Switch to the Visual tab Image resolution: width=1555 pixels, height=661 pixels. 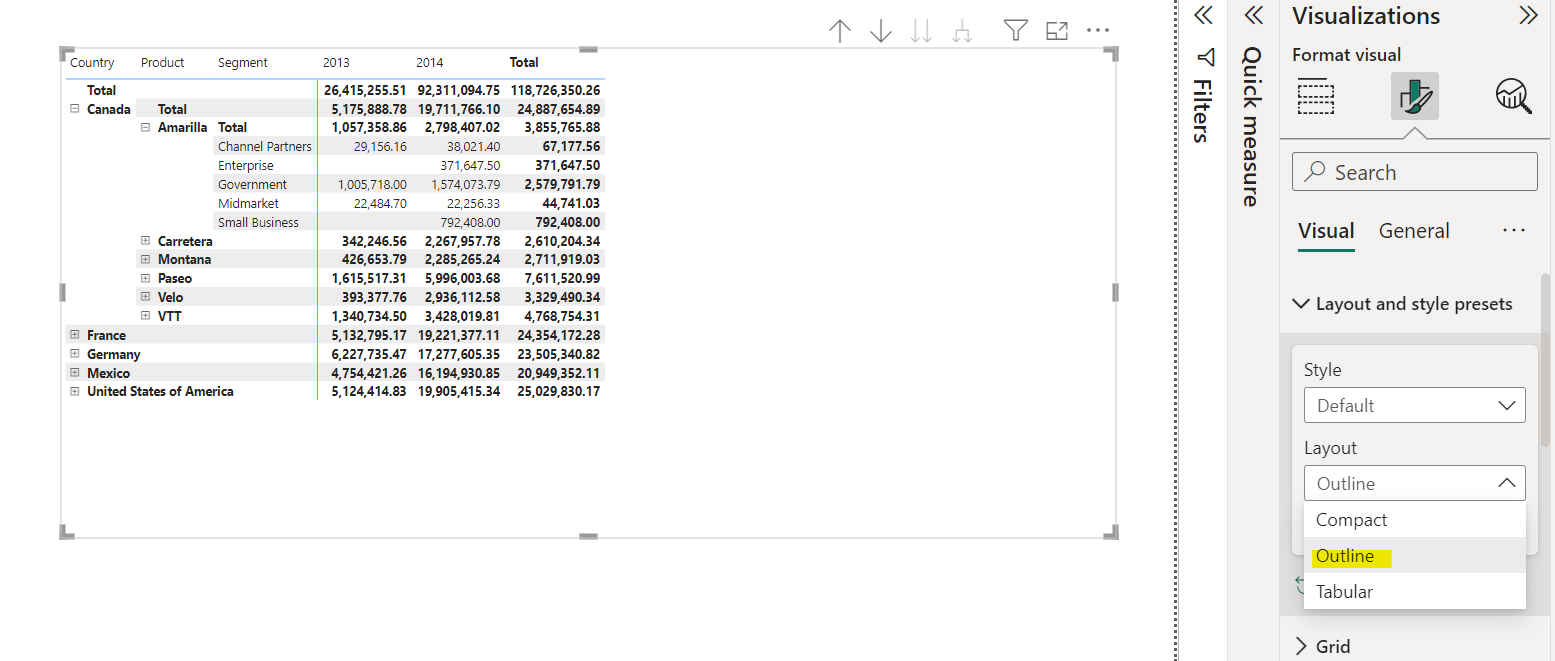[1326, 231]
